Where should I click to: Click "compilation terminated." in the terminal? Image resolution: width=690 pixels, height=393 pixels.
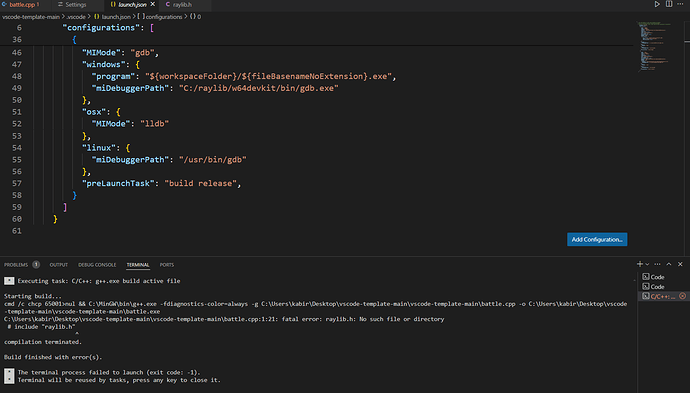pyautogui.click(x=43, y=342)
